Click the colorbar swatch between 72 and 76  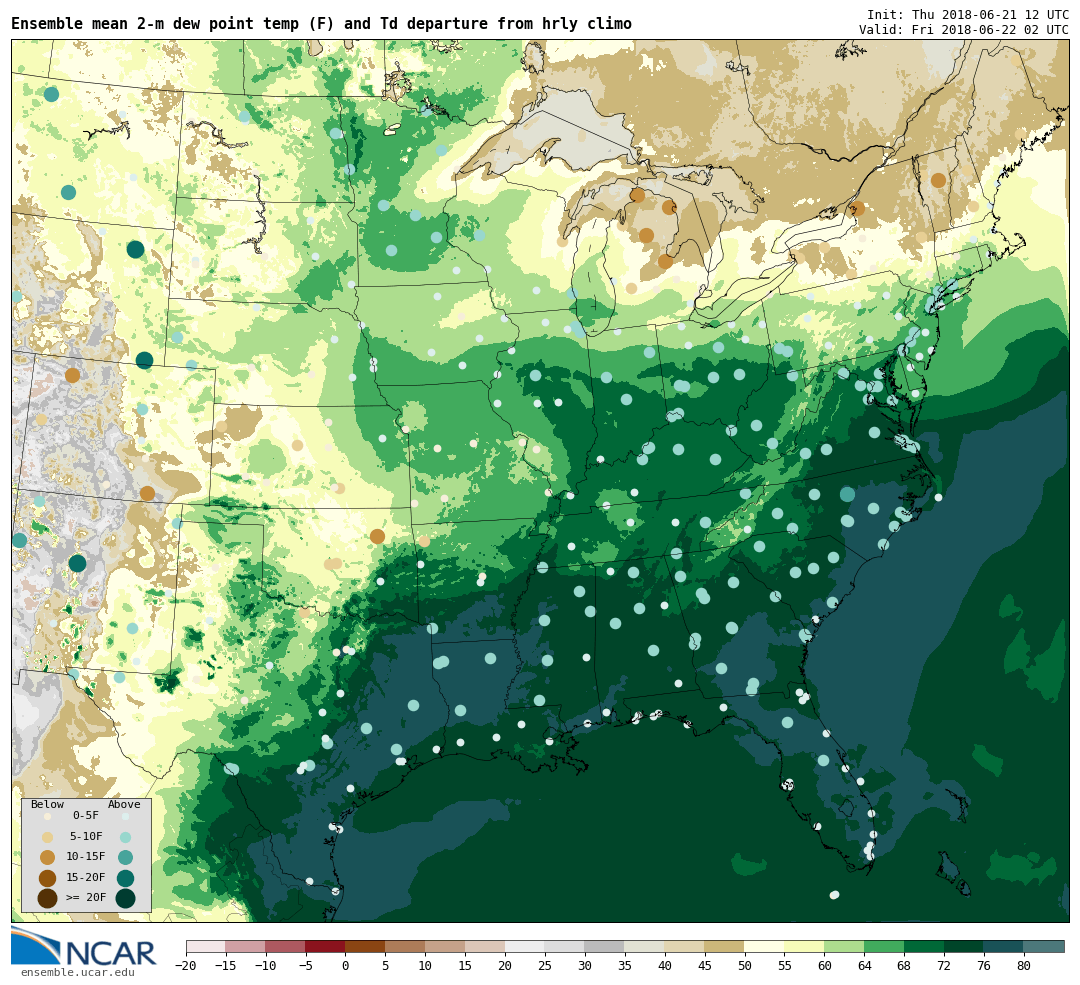964,946
